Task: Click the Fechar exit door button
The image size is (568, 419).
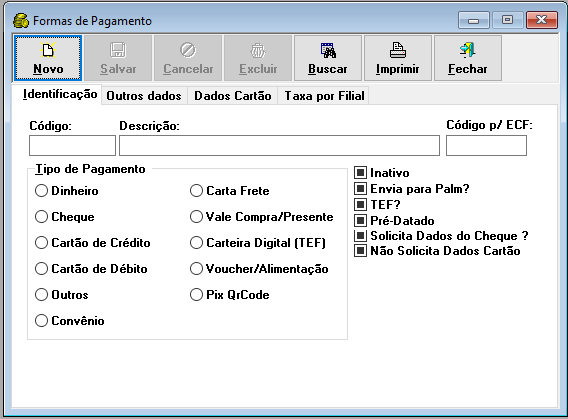Action: point(468,58)
